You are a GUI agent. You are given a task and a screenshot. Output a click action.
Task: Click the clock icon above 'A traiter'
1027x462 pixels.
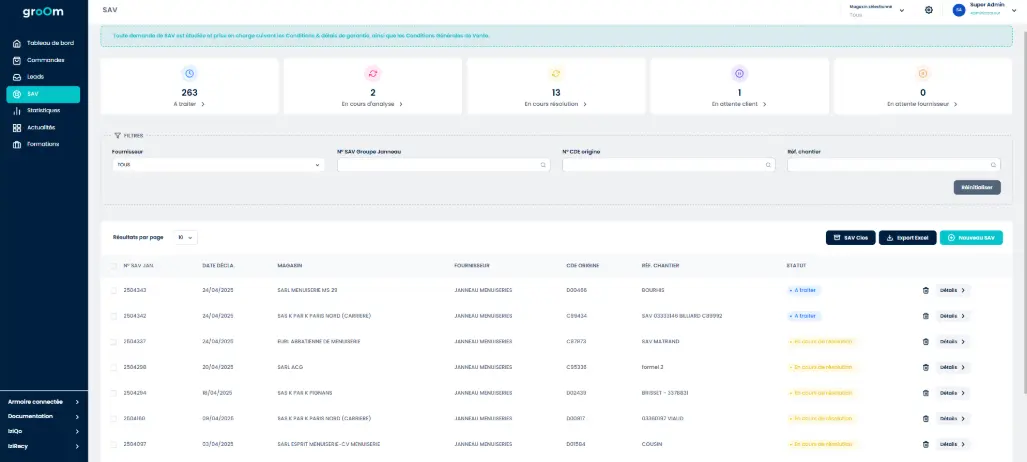tap(189, 73)
